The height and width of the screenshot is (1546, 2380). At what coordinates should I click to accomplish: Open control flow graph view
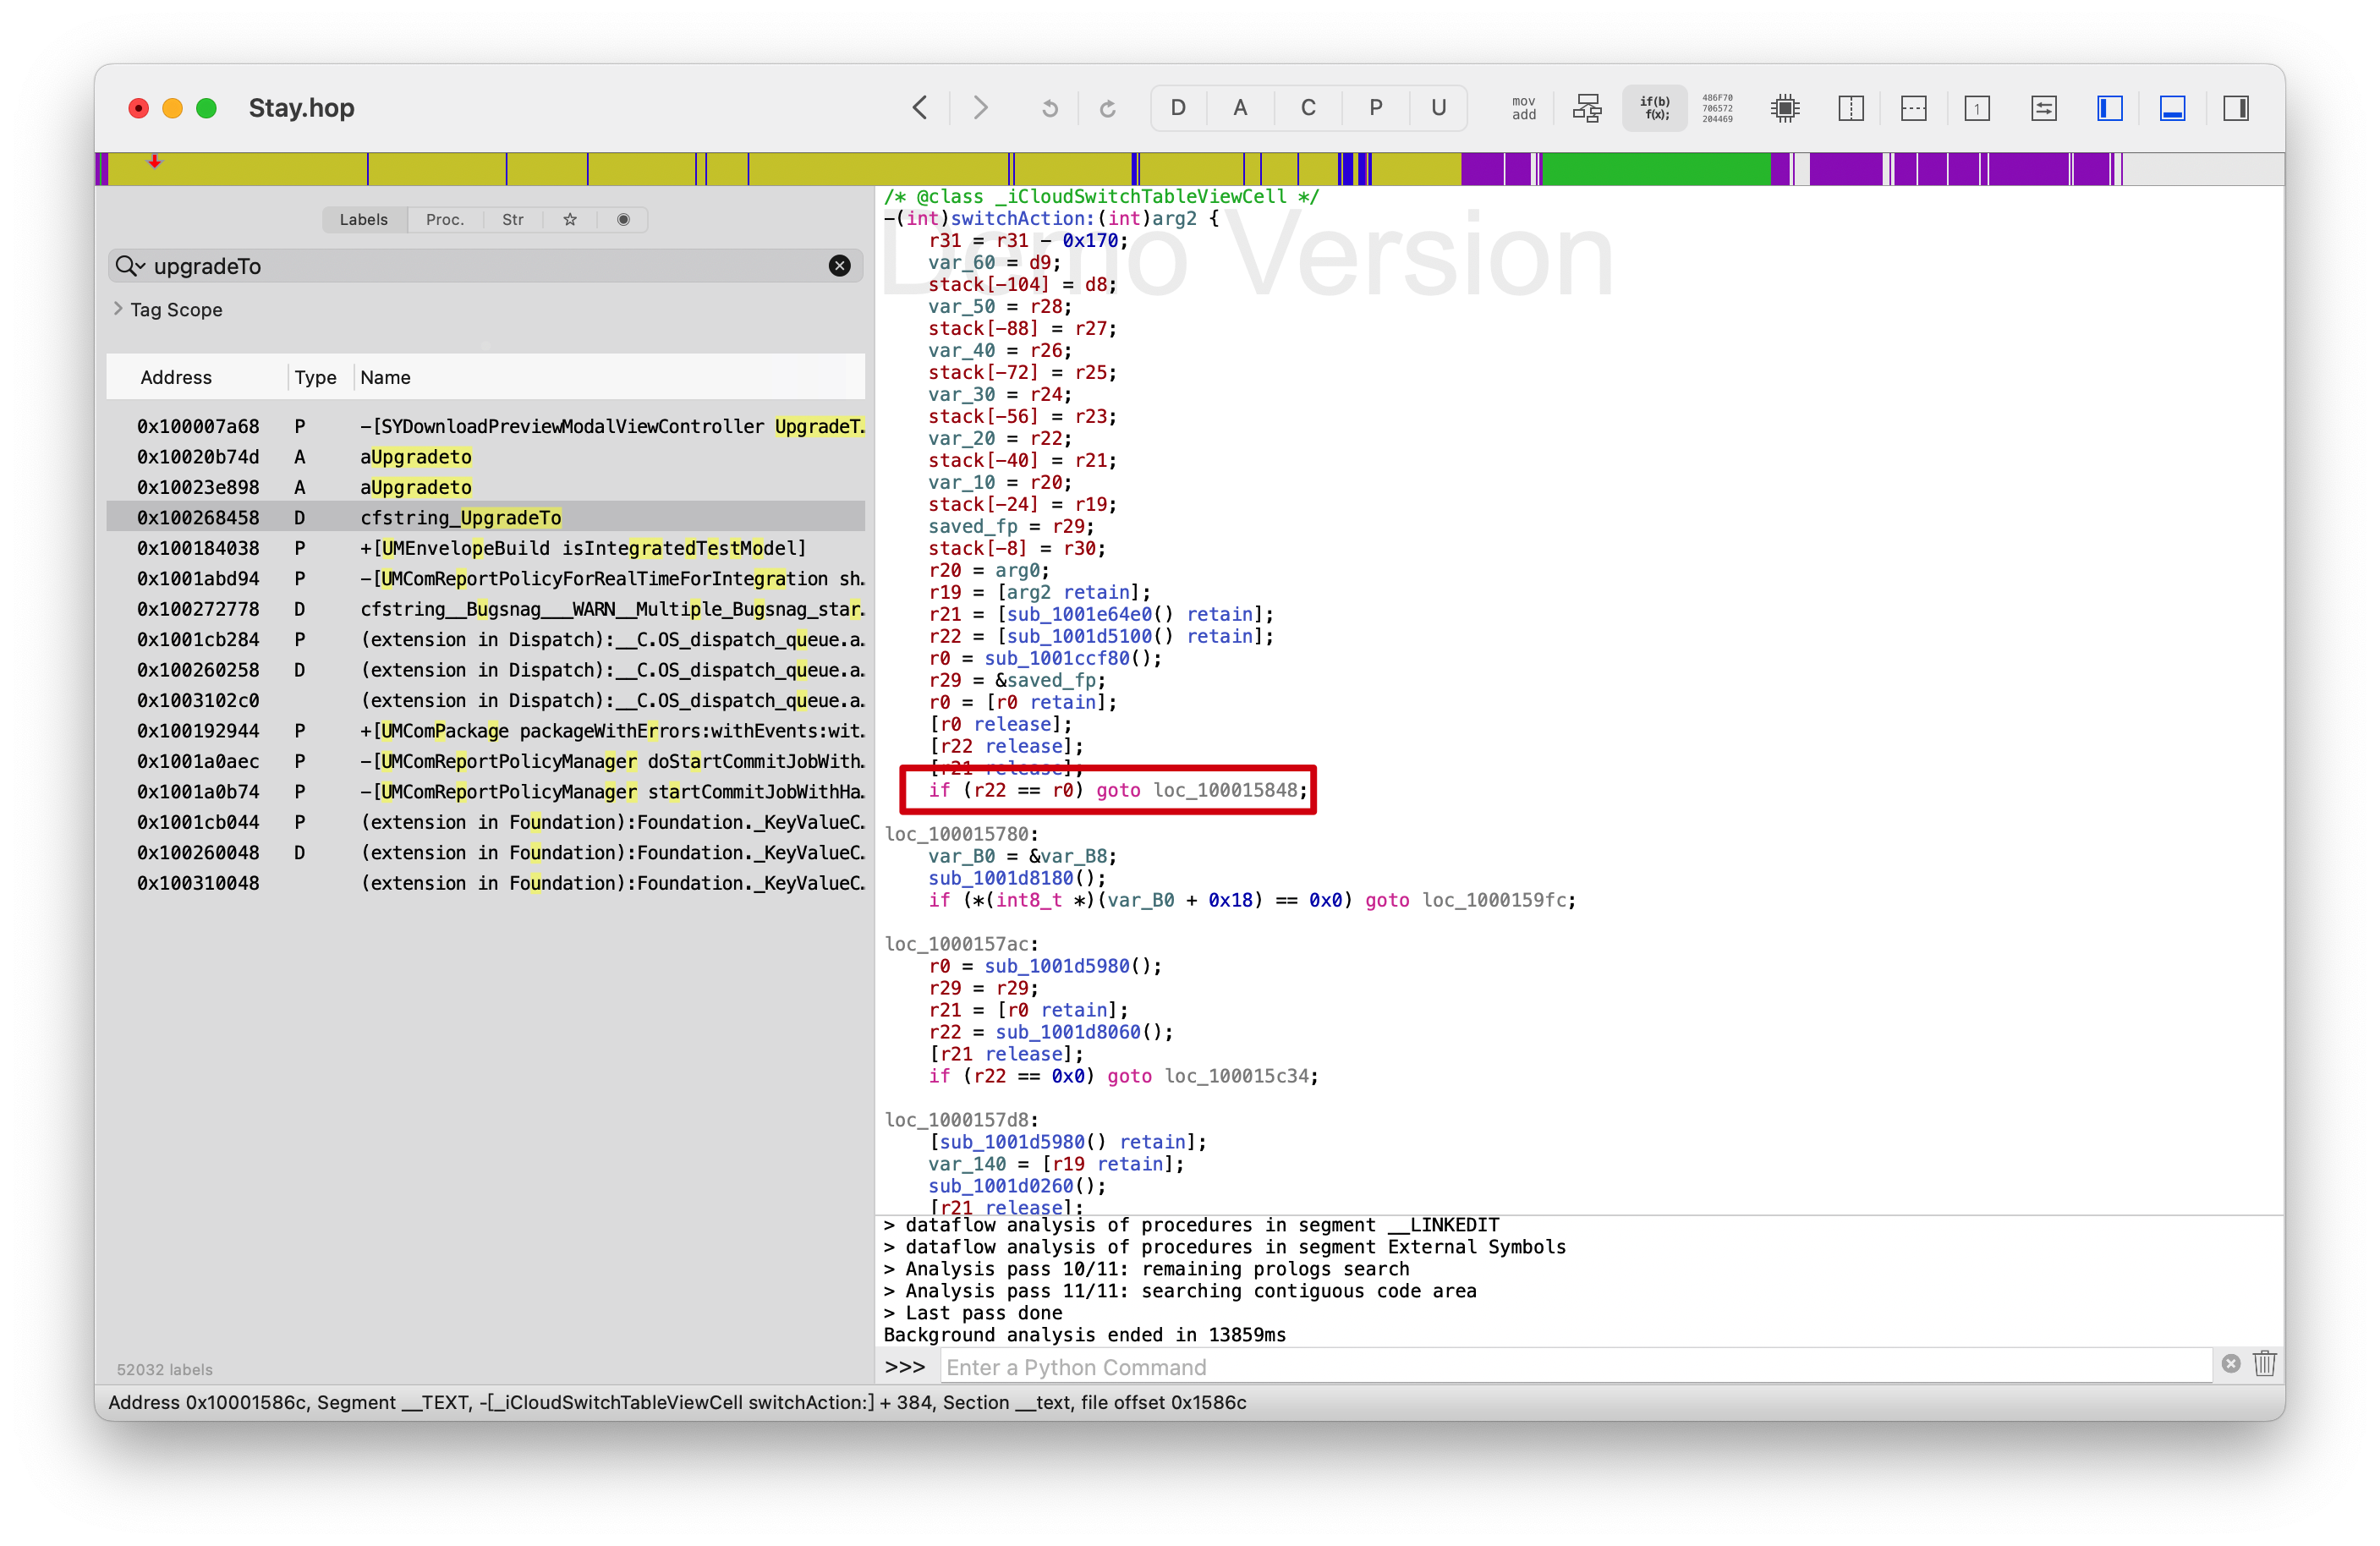1587,108
